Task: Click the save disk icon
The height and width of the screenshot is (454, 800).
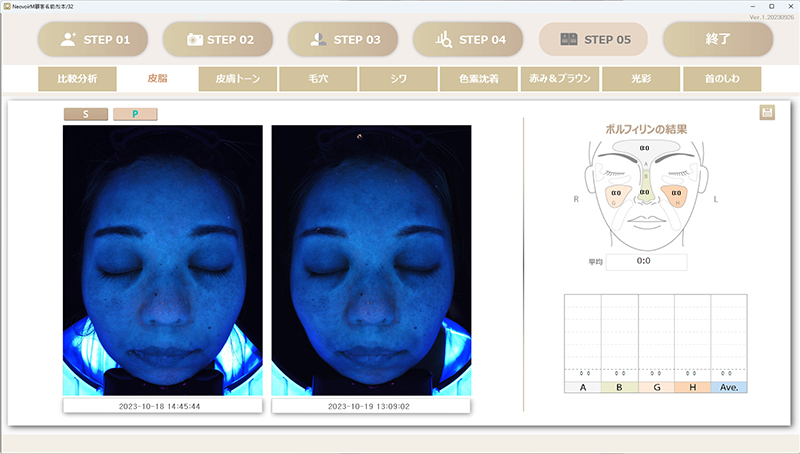Action: [x=767, y=113]
